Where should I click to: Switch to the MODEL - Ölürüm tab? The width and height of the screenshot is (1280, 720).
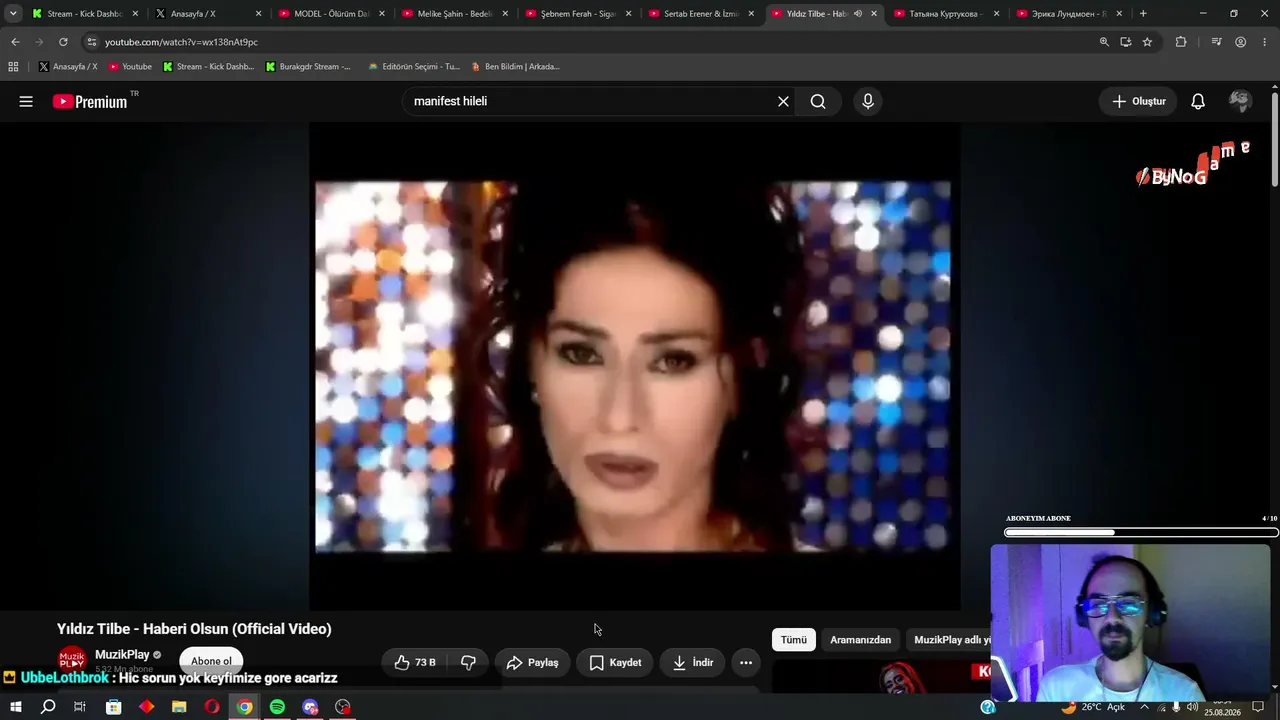click(331, 14)
